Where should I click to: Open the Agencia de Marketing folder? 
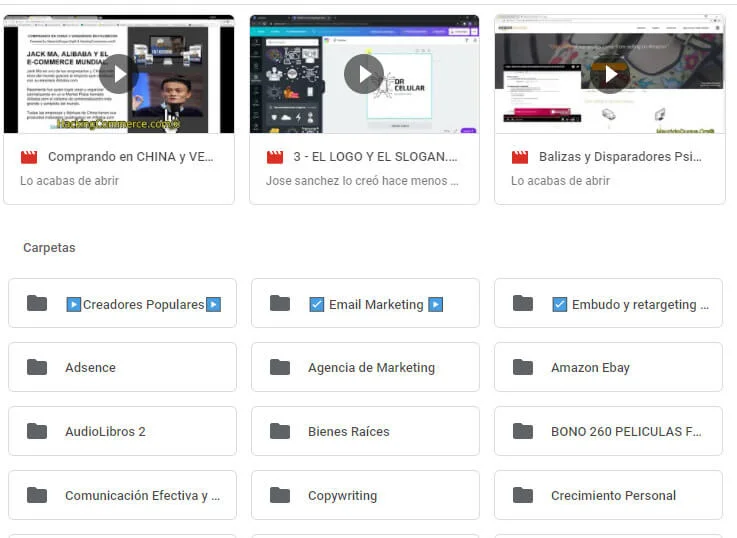pyautogui.click(x=371, y=367)
